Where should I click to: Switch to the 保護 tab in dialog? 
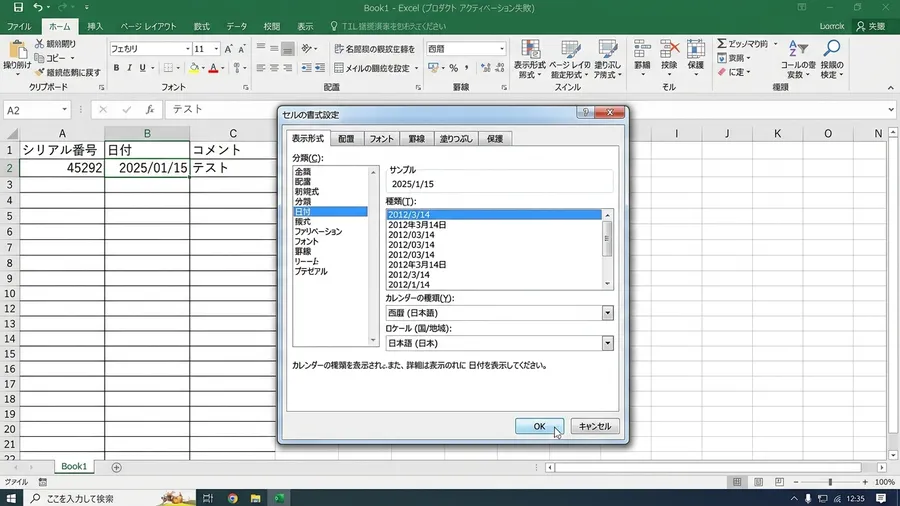click(495, 139)
